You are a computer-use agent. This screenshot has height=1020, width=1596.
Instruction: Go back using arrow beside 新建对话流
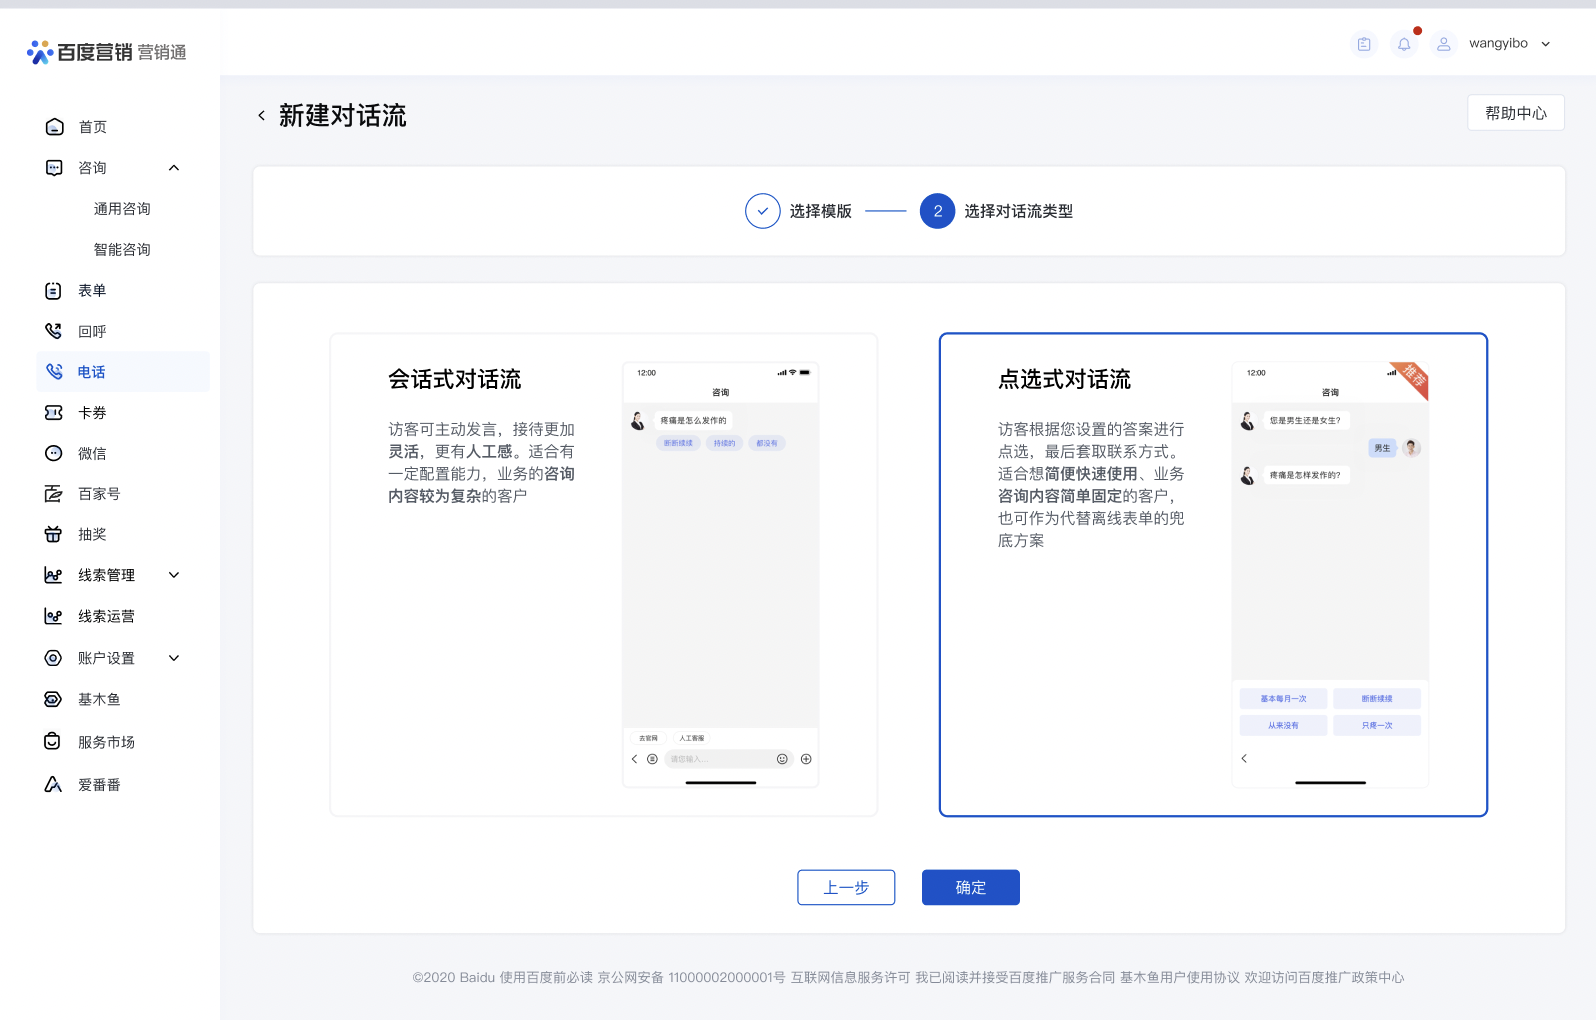pos(262,116)
